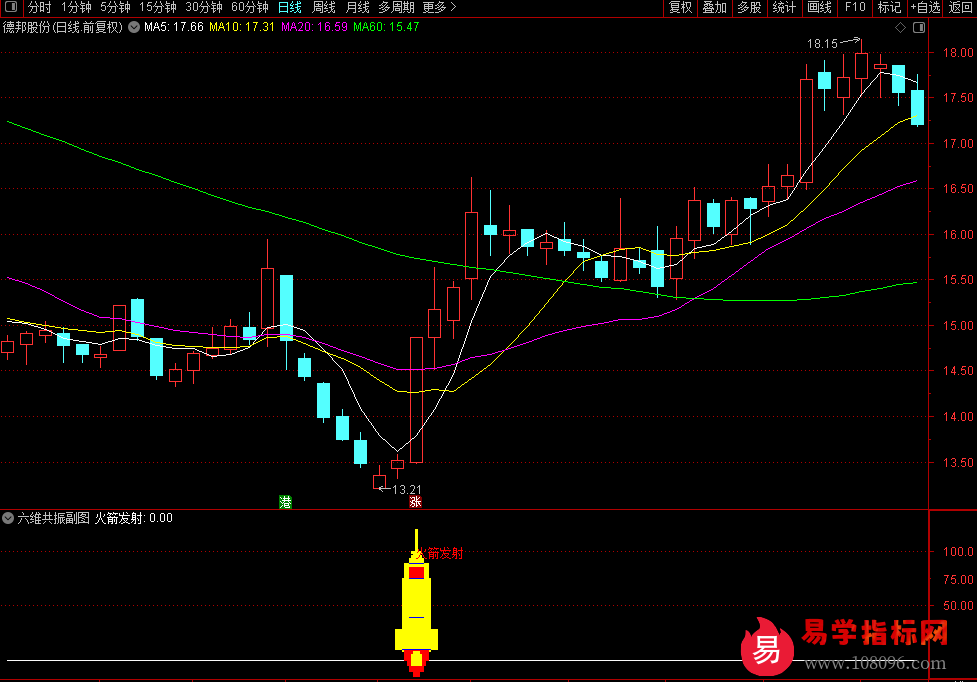The width and height of the screenshot is (977, 682).
Task: Open the F10 company info
Action: coord(855,7)
